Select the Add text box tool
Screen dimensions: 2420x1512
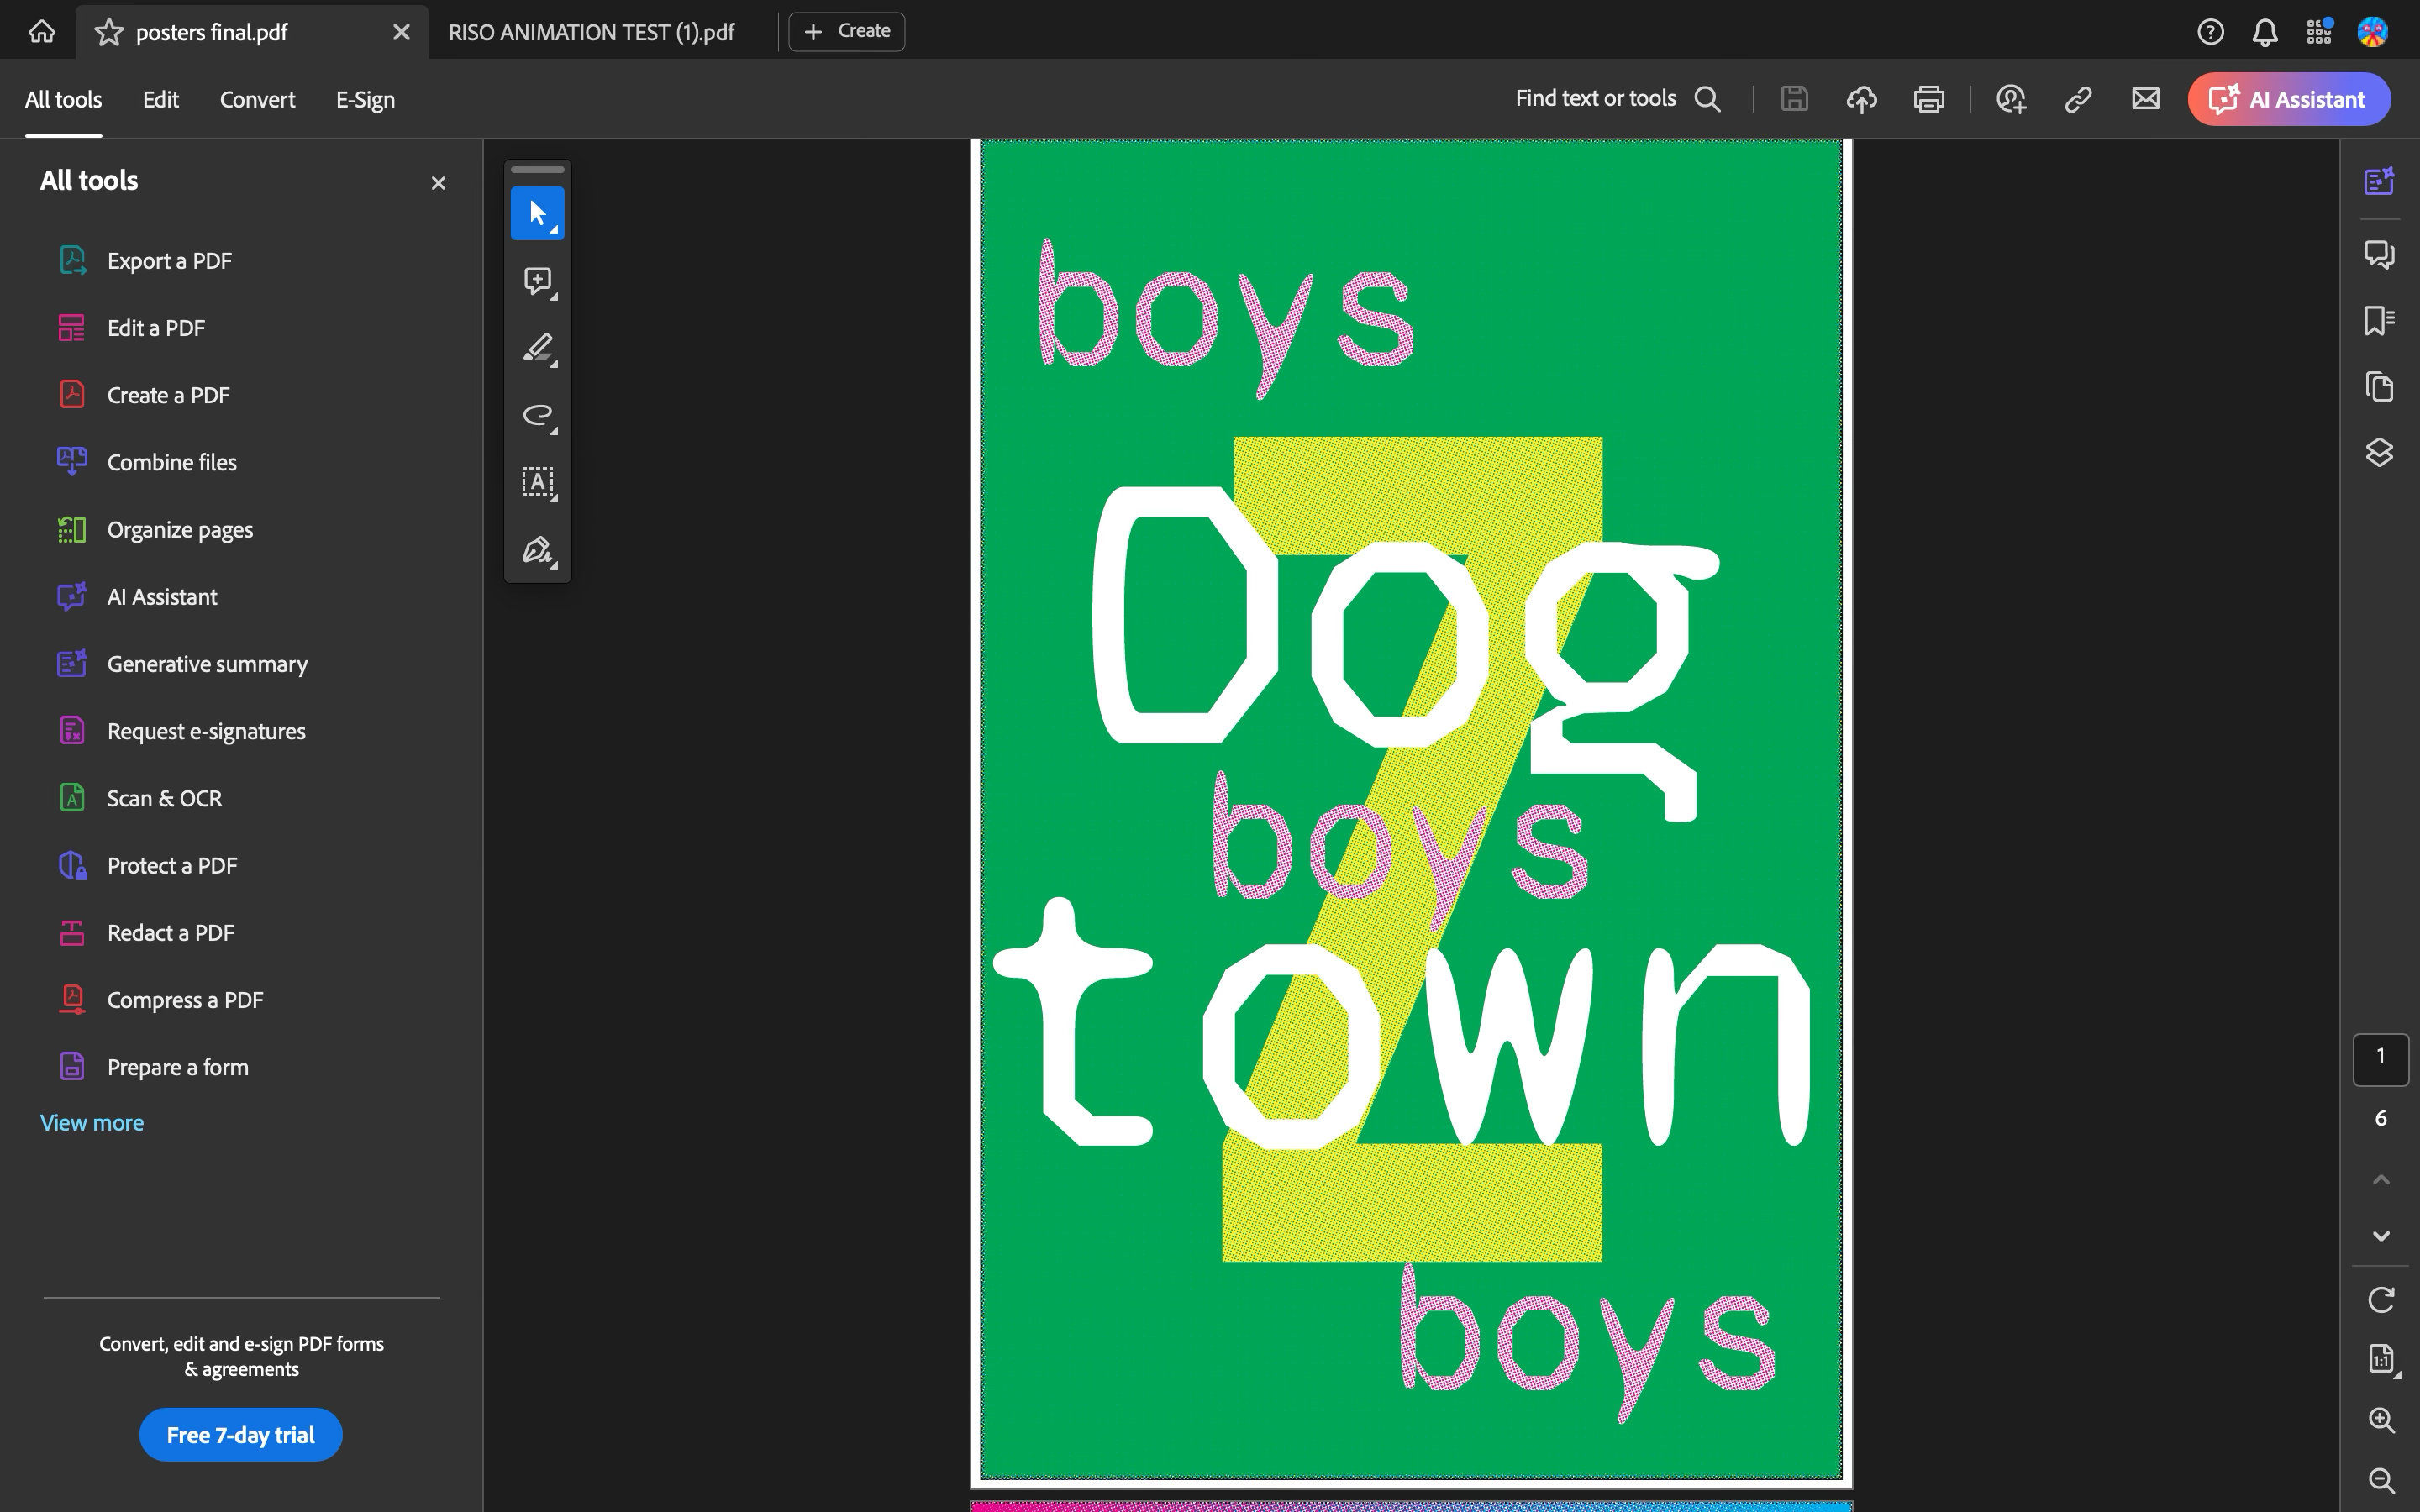537,482
